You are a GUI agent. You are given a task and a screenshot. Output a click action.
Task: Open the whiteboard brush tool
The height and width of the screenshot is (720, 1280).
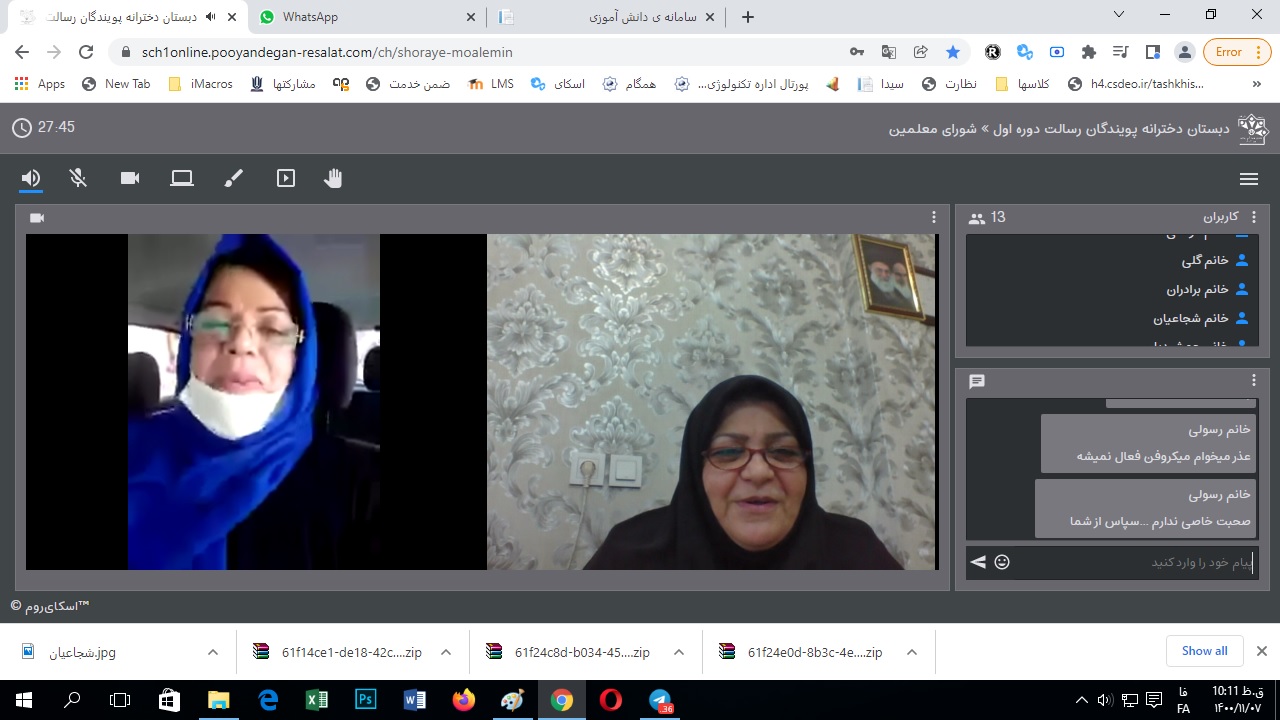point(233,178)
